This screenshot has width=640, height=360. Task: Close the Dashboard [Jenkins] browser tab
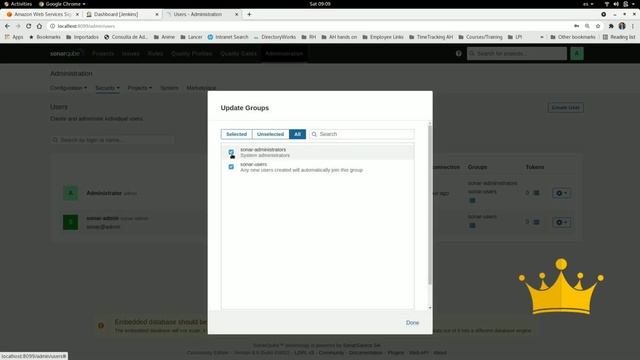point(157,14)
